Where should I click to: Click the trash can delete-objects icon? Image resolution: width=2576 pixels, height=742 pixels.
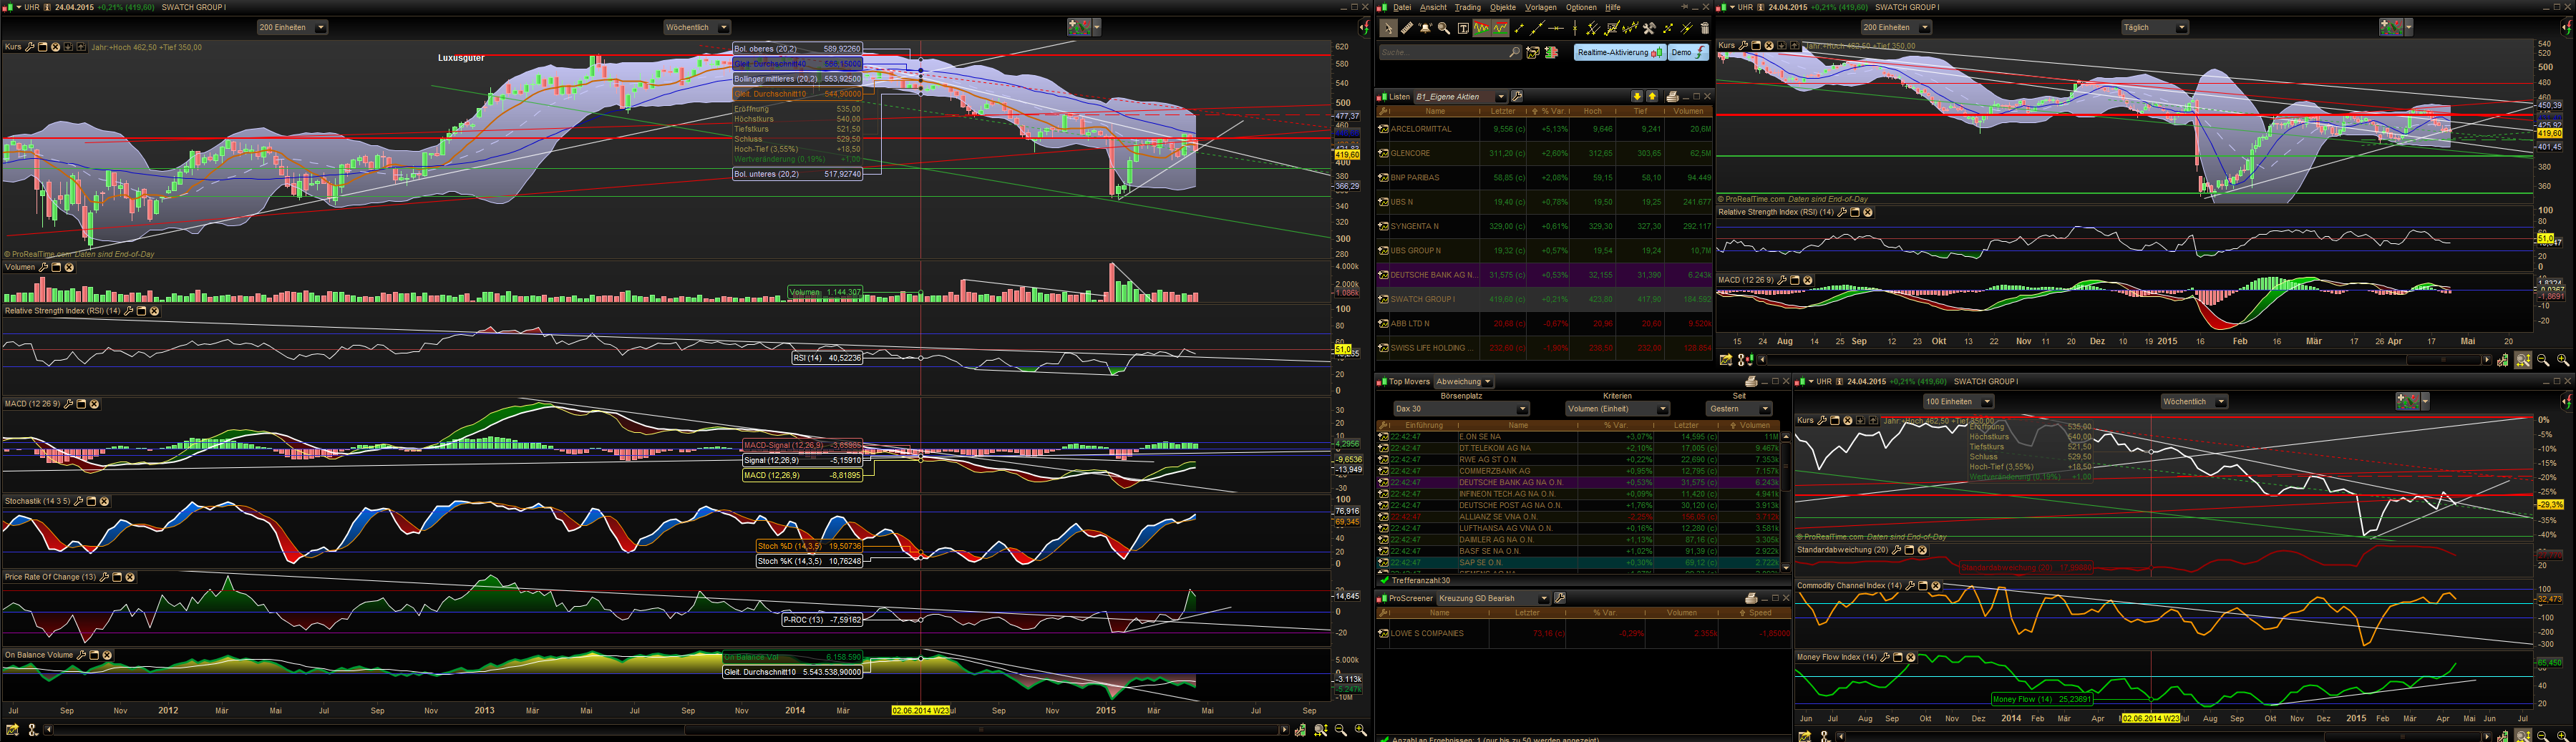pos(1705,29)
